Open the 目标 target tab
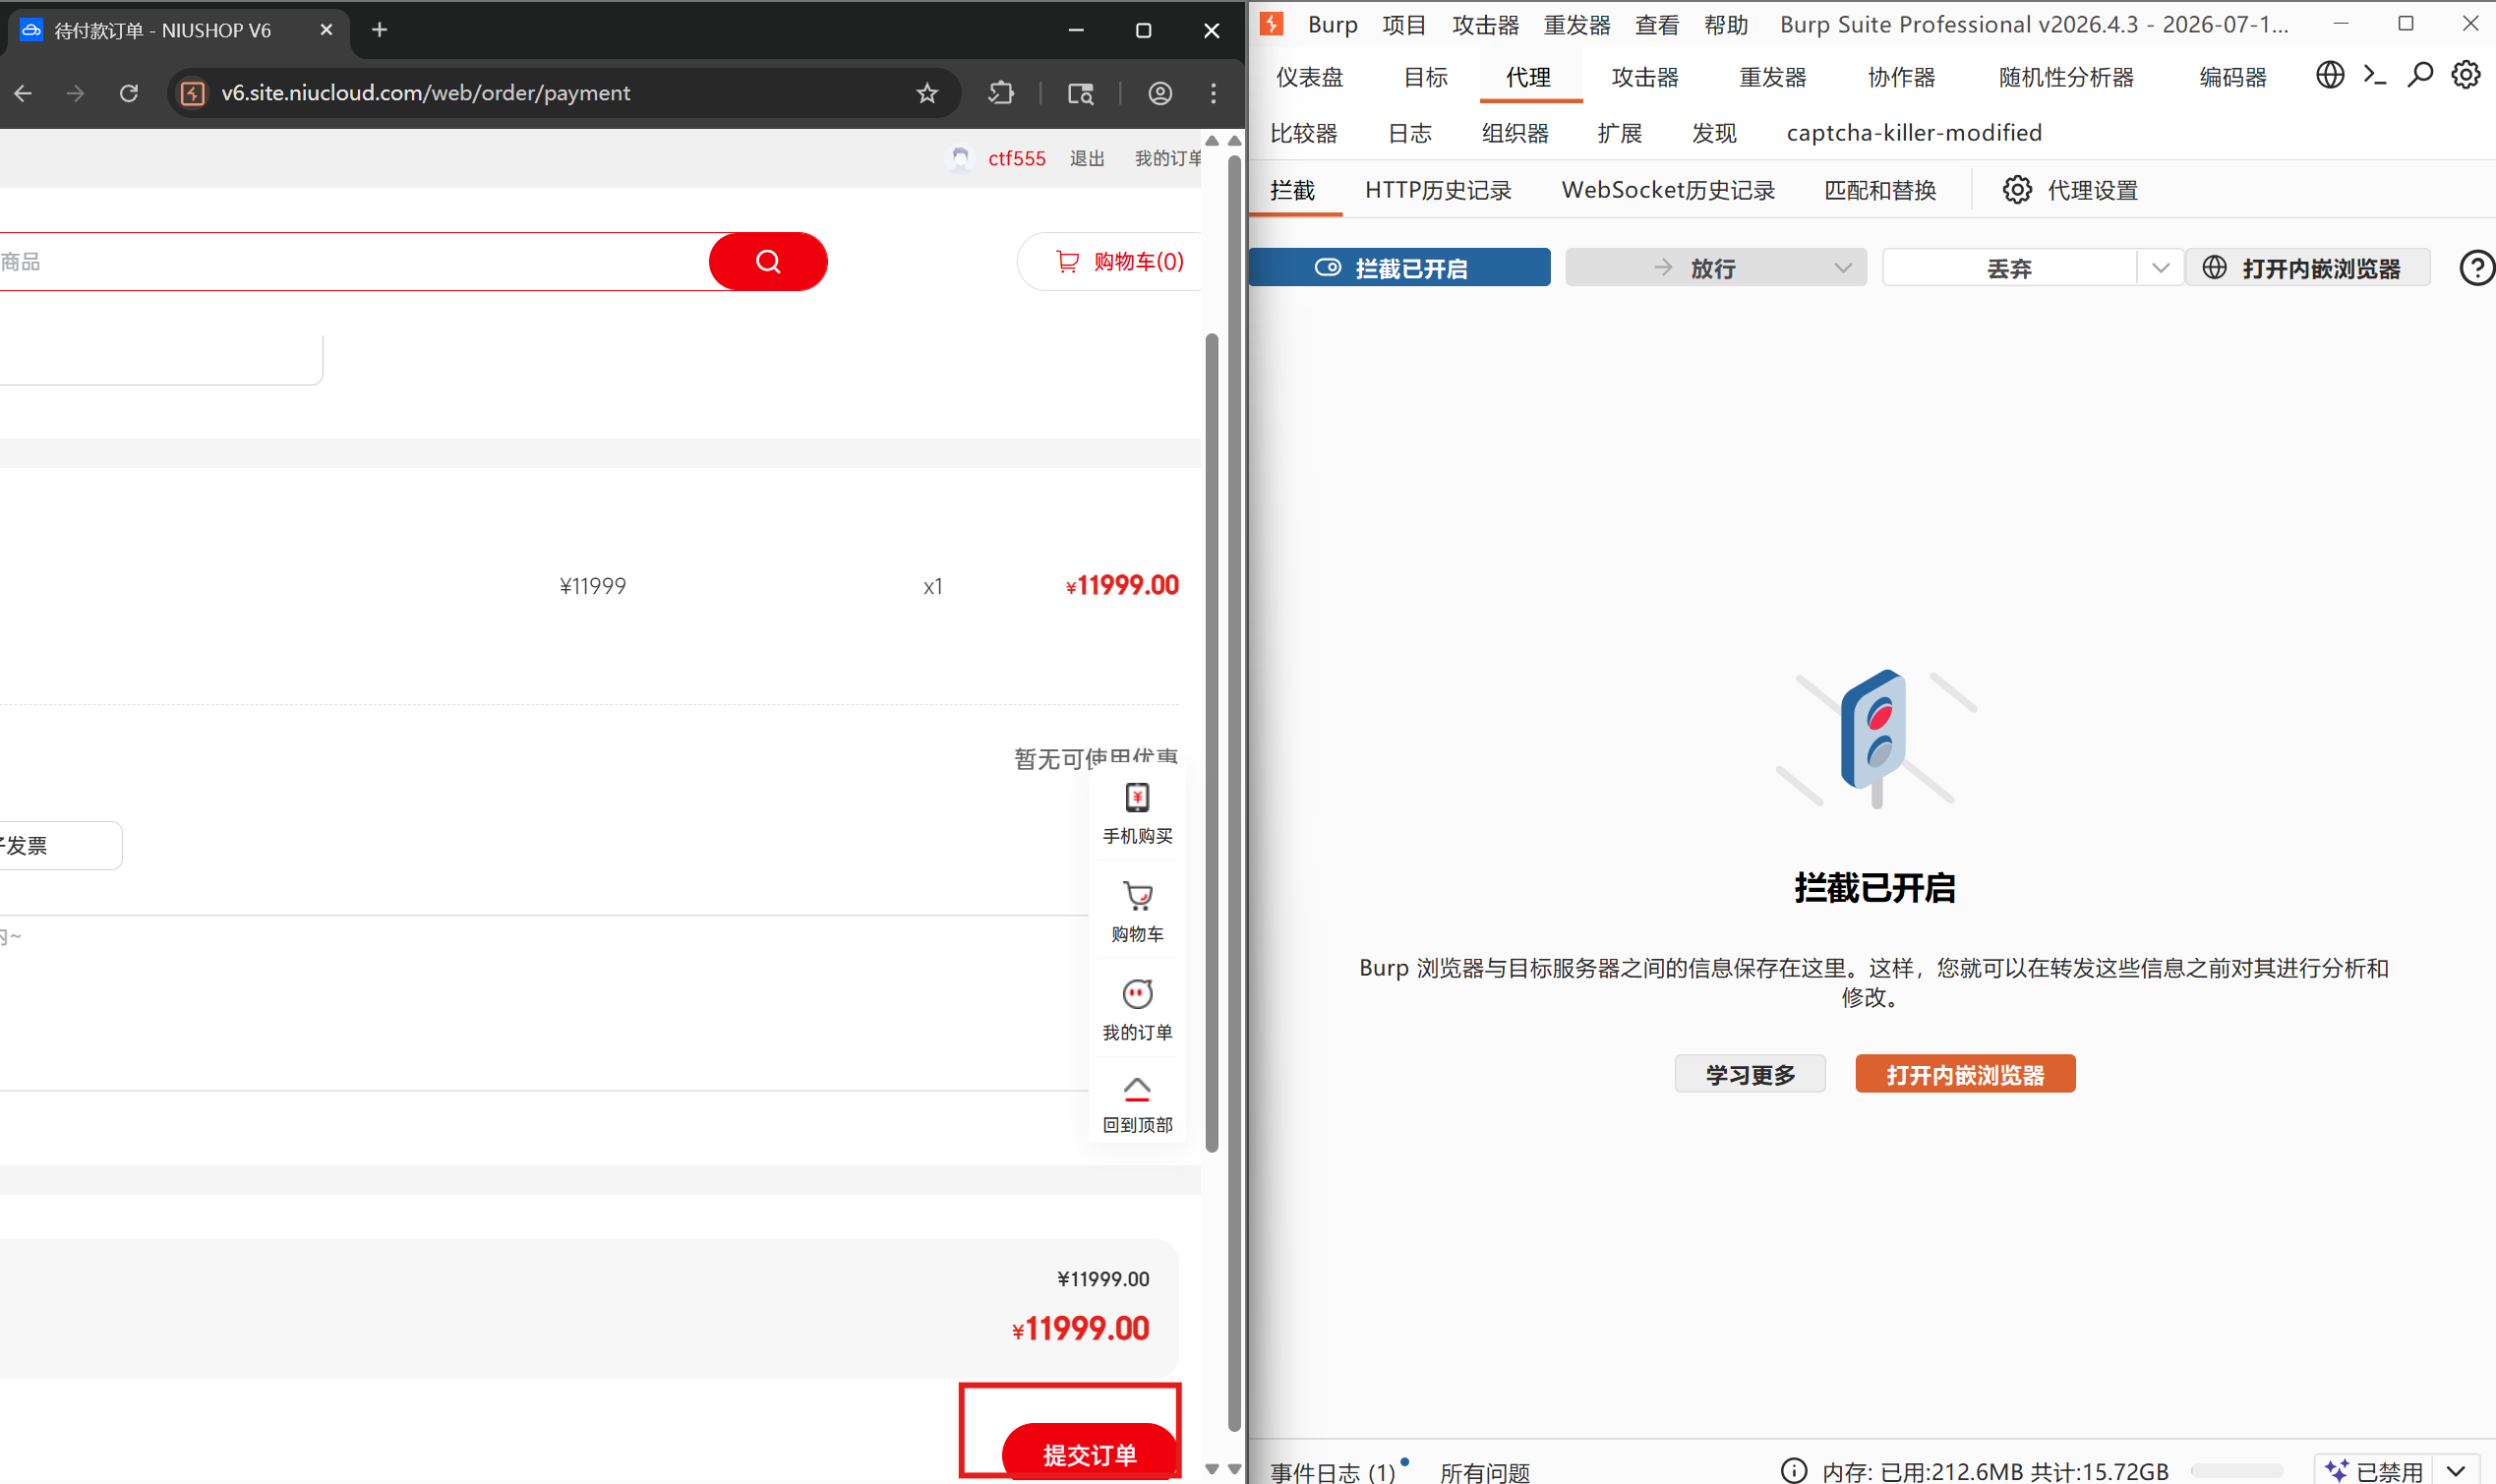 [1425, 77]
